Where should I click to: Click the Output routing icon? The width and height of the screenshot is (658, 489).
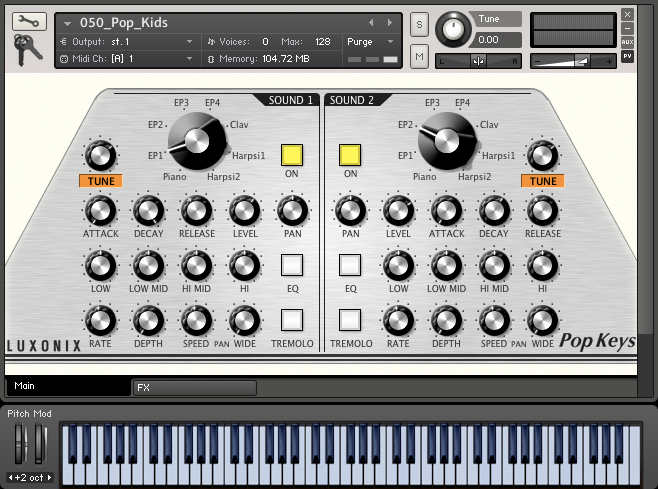click(63, 42)
